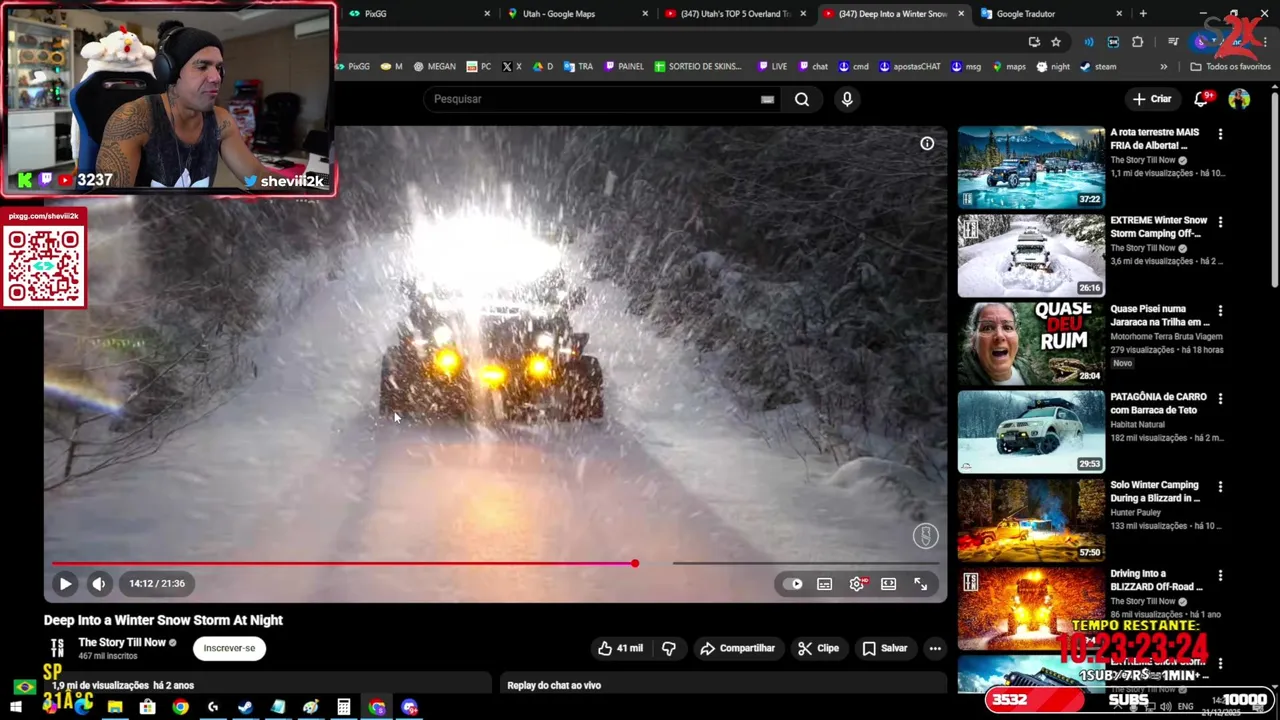This screenshot has height=720, width=1280.
Task: Open A rota terrestre MAIS FRIA thumbnail
Action: (1031, 167)
